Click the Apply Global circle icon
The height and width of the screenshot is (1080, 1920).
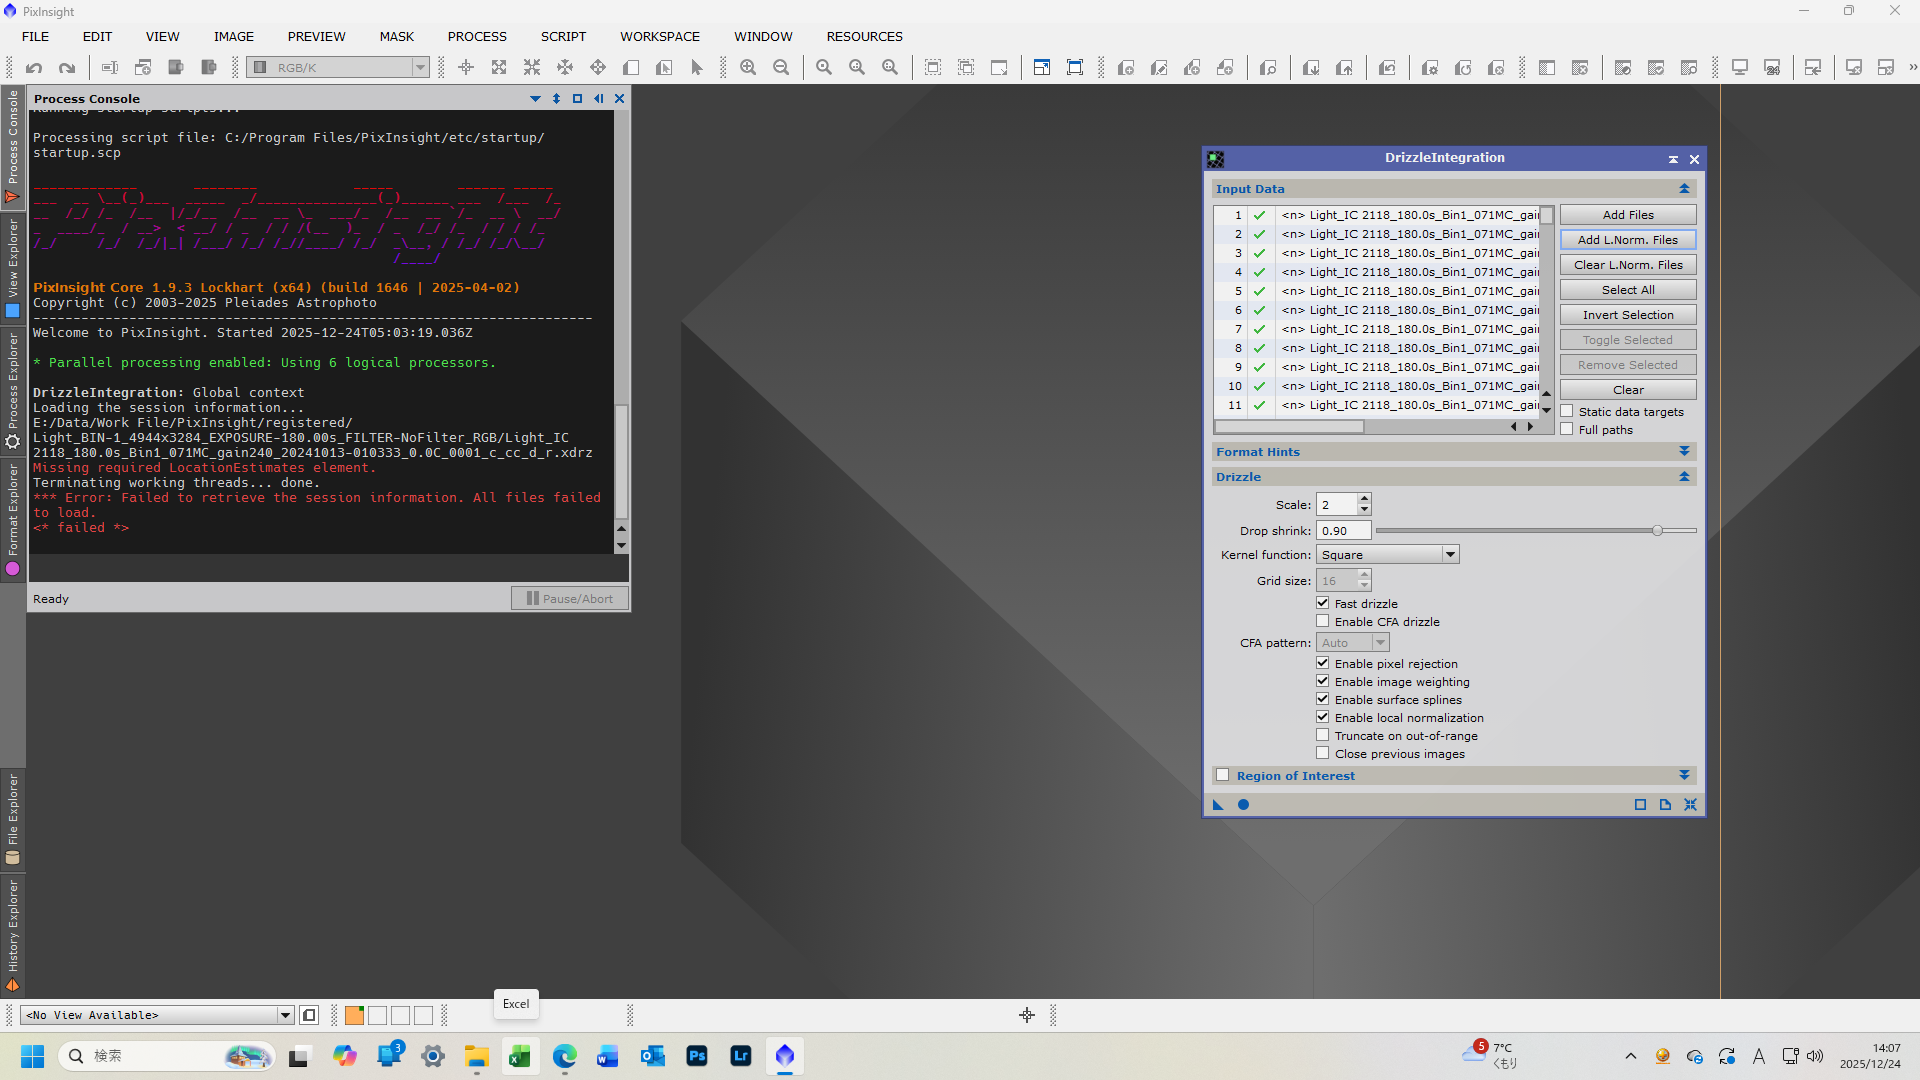[x=1243, y=805]
